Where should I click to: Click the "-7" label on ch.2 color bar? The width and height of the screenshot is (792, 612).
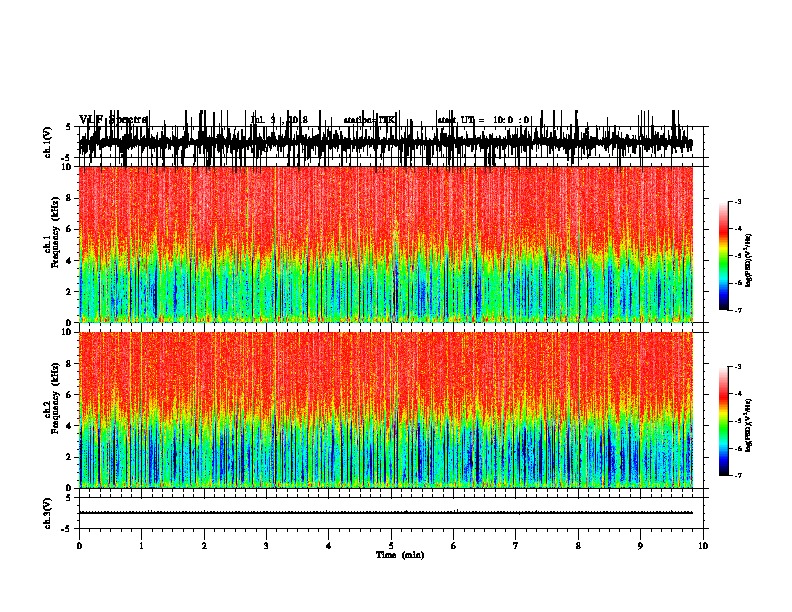737,476
